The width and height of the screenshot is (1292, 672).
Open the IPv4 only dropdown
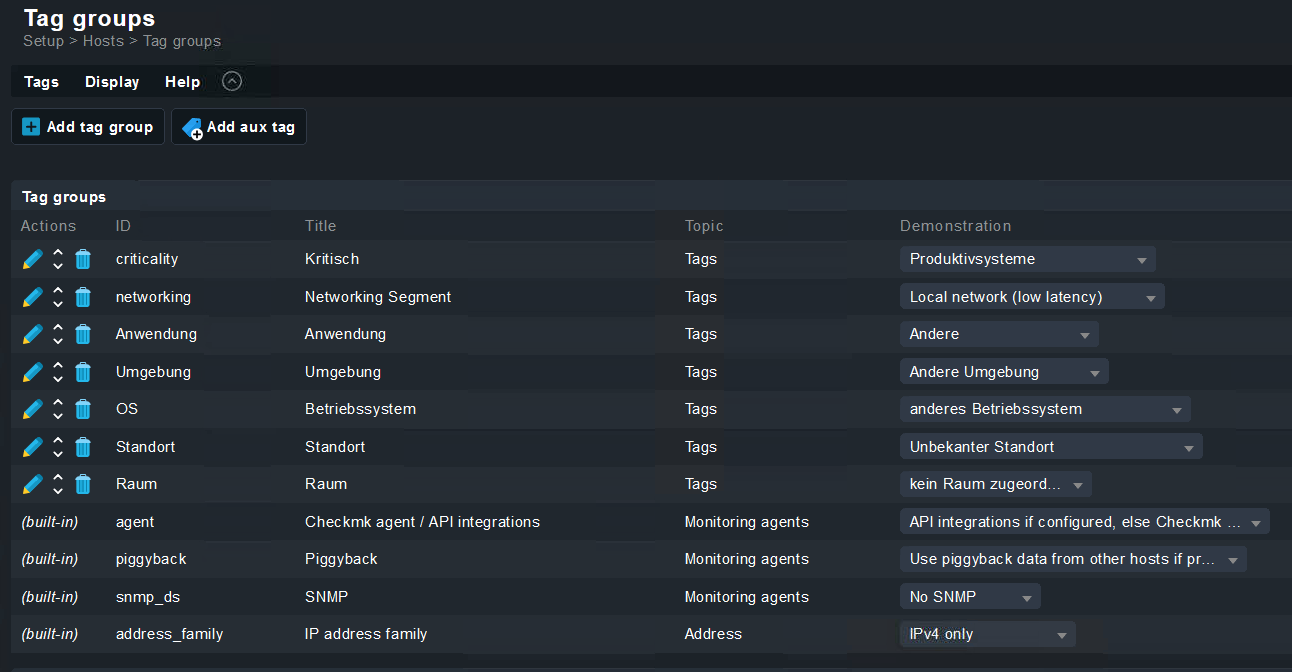(x=987, y=634)
